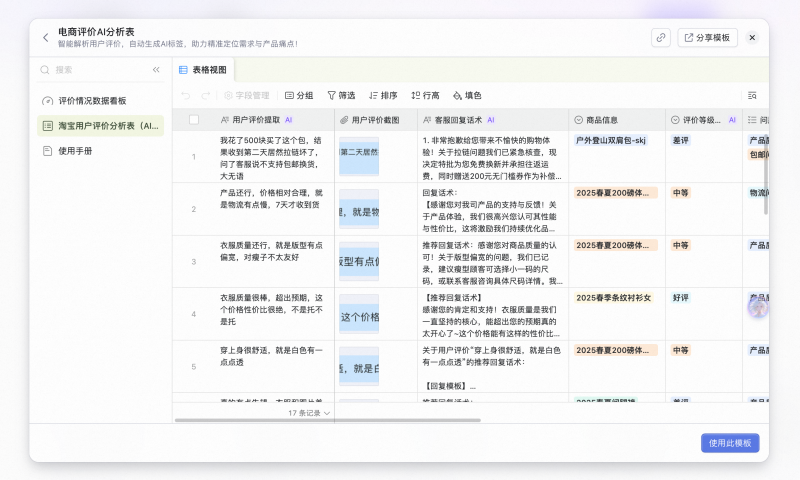
Task: Open the 分组 group option
Action: pyautogui.click(x=299, y=96)
